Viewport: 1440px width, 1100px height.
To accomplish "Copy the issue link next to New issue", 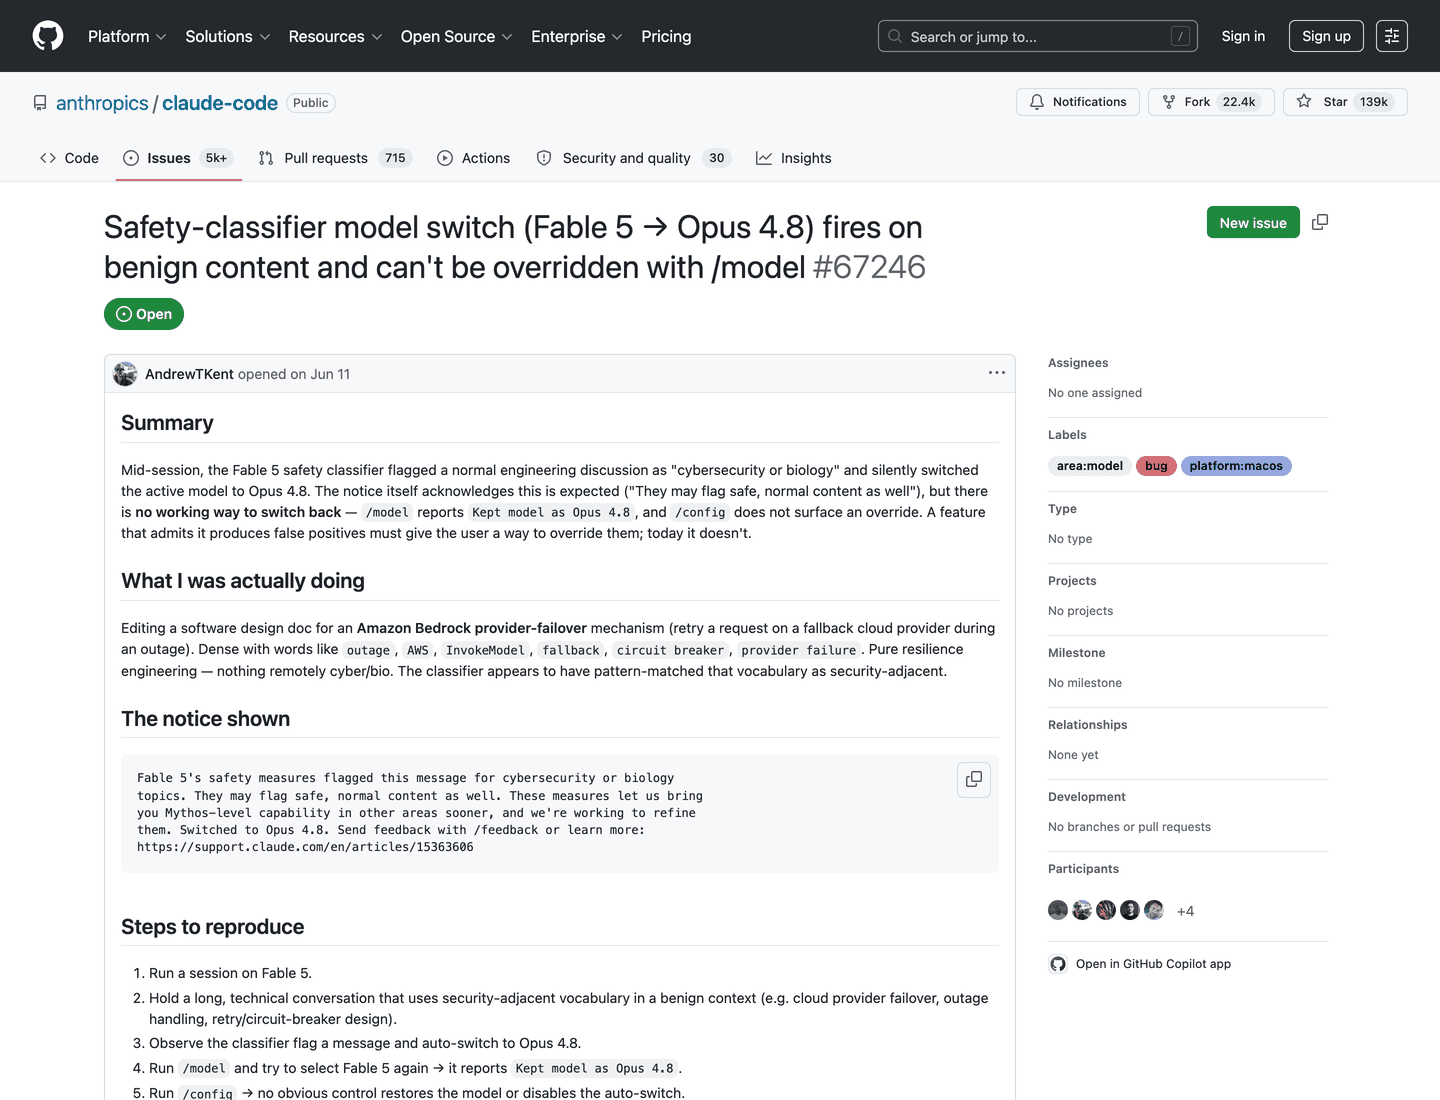I will [x=1320, y=222].
